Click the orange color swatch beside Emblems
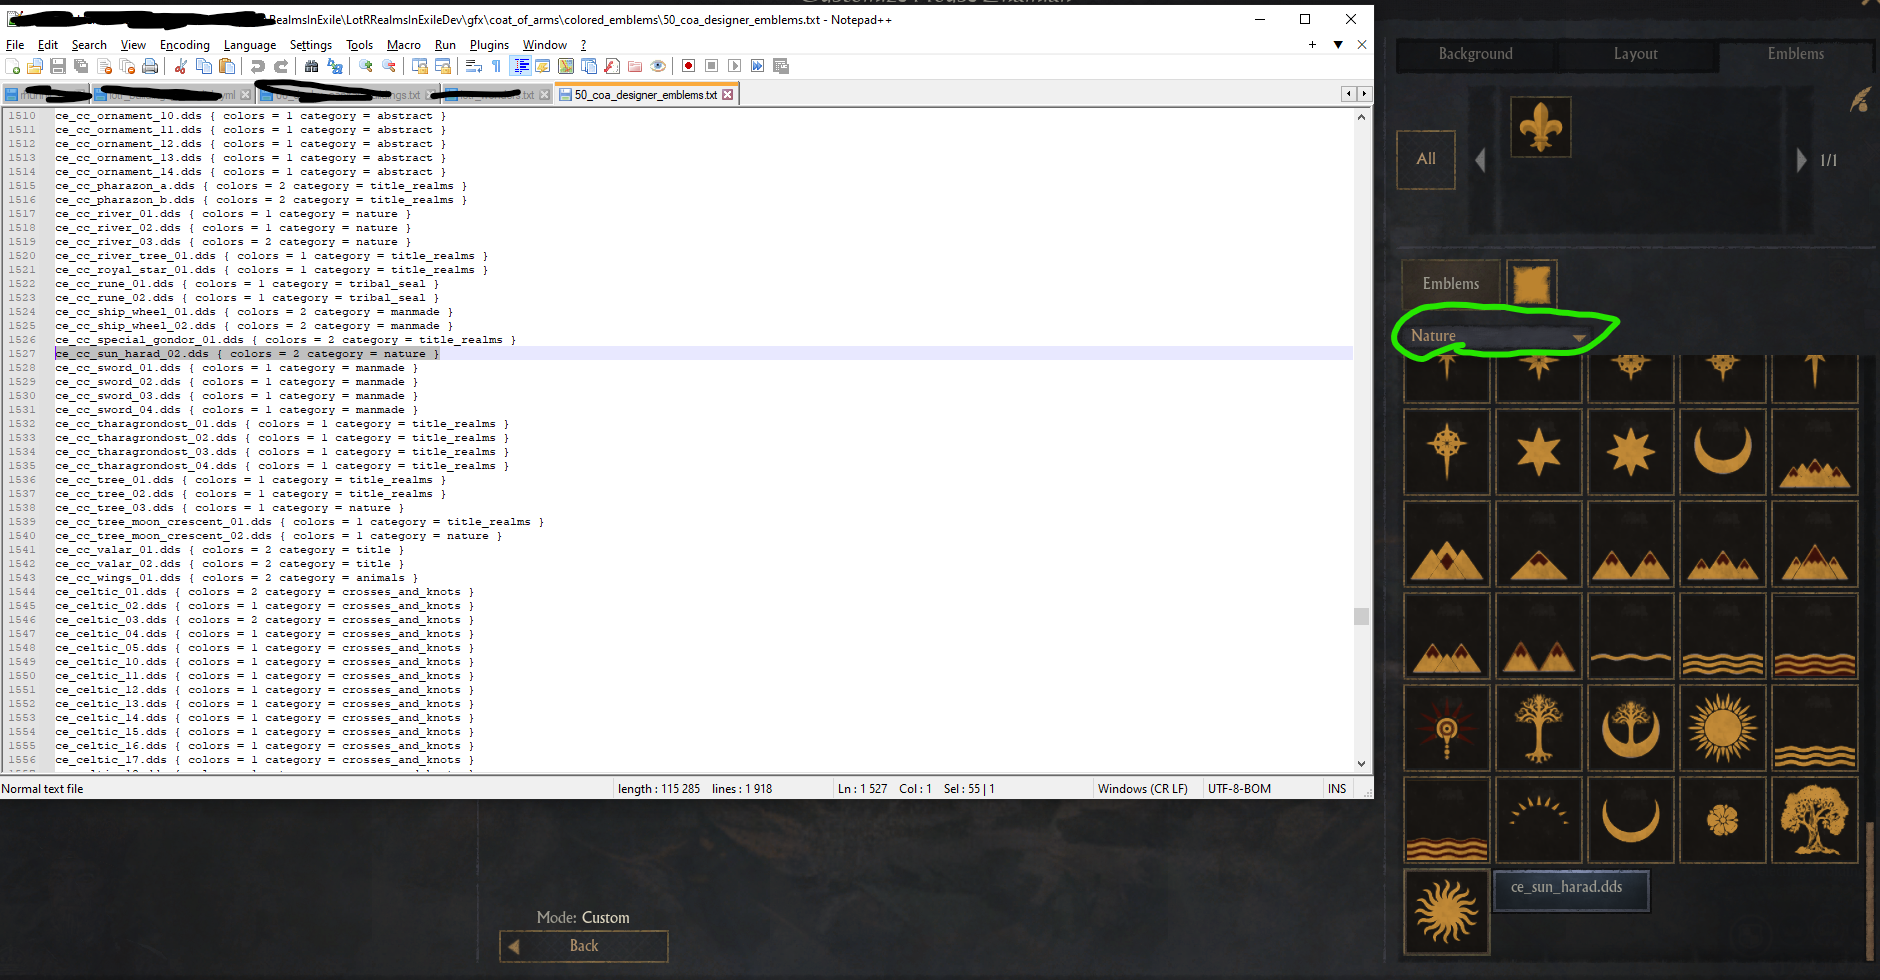Viewport: 1880px width, 980px height. (1531, 284)
